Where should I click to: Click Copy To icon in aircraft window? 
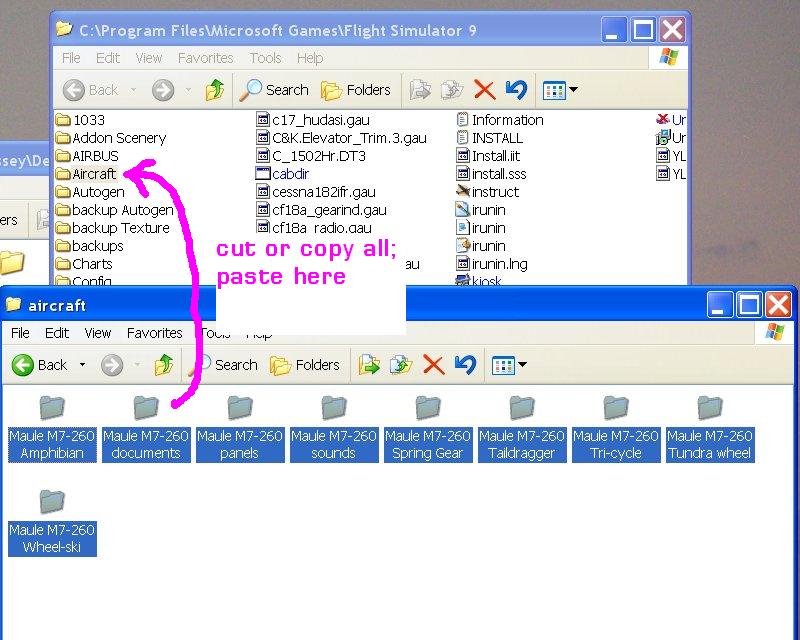pyautogui.click(x=401, y=365)
